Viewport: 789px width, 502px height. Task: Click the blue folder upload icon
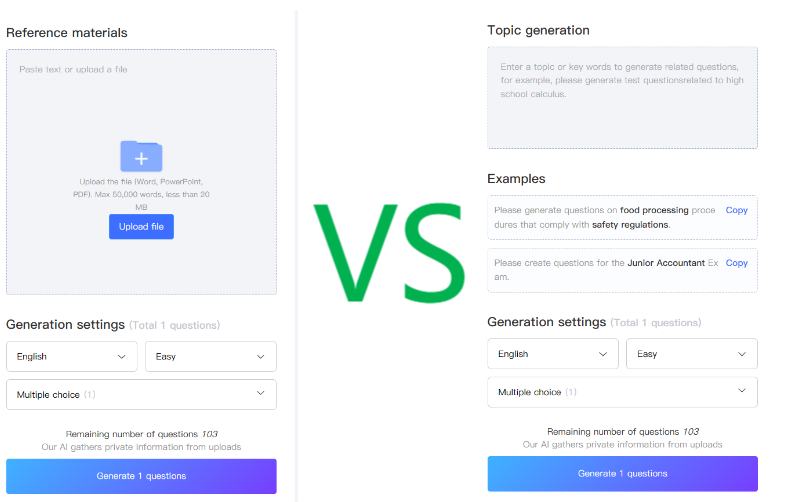tap(141, 156)
